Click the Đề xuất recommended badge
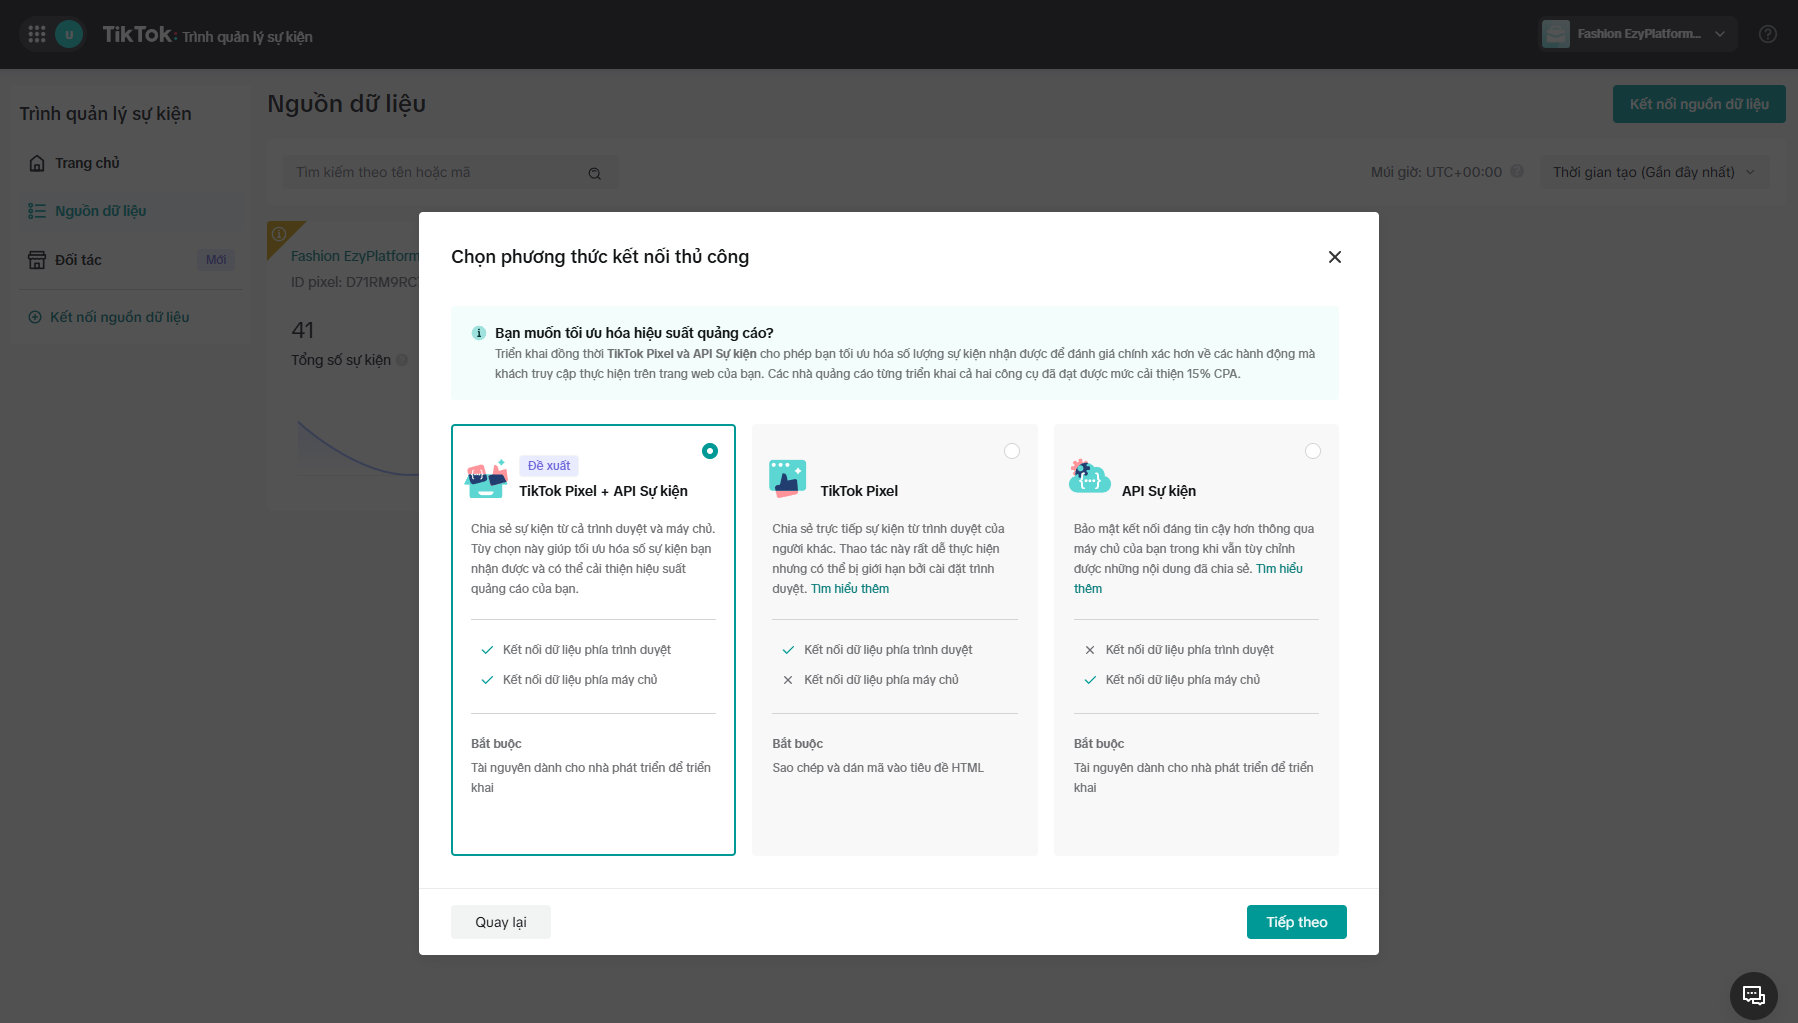1798x1023 pixels. click(x=549, y=466)
